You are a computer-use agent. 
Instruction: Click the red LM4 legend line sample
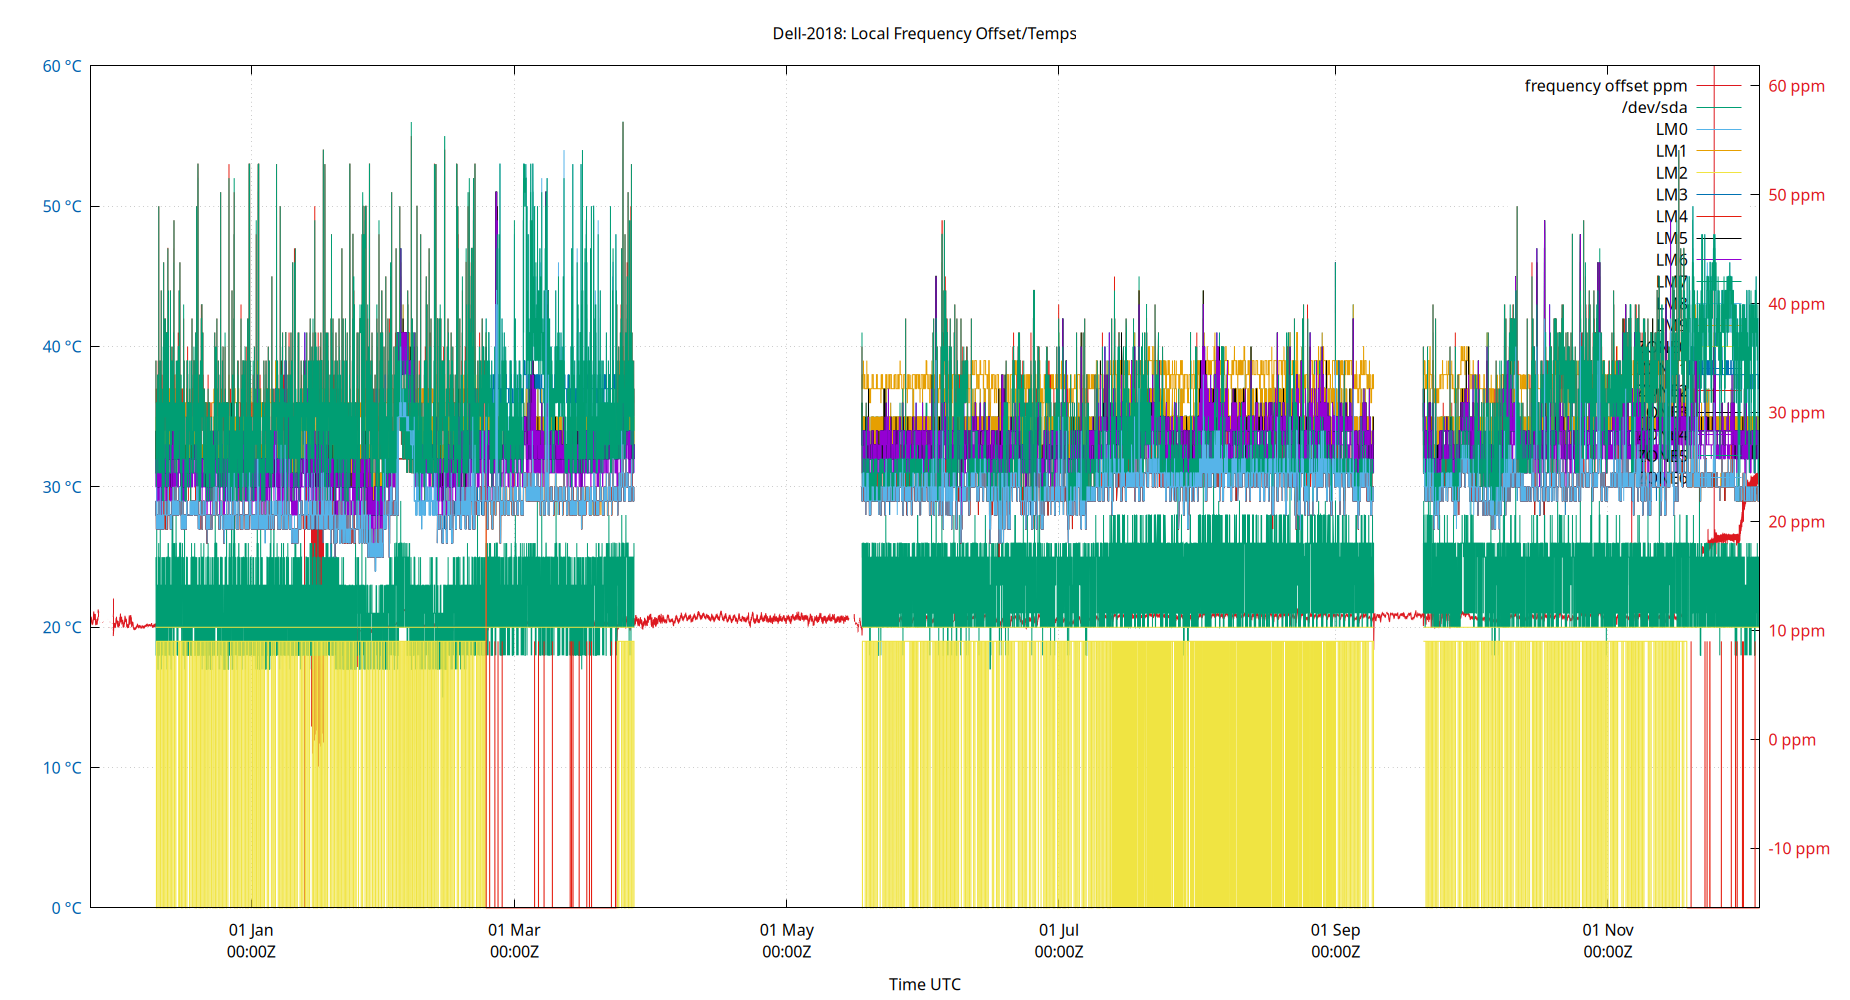[1719, 216]
